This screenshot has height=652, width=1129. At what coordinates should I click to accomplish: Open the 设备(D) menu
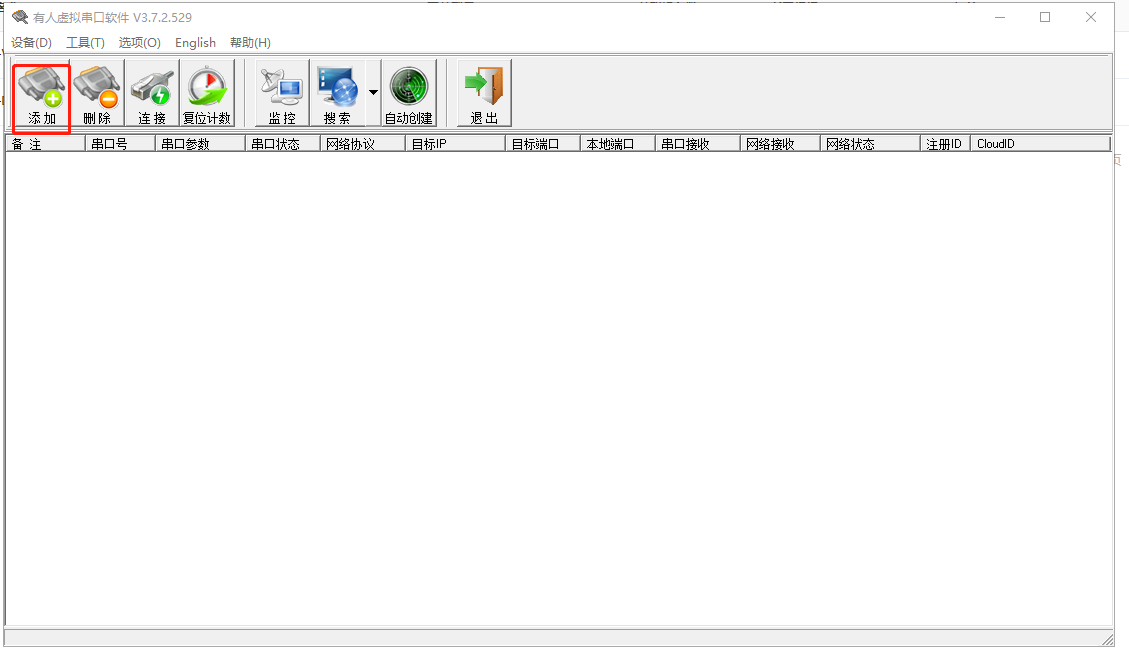pyautogui.click(x=32, y=42)
